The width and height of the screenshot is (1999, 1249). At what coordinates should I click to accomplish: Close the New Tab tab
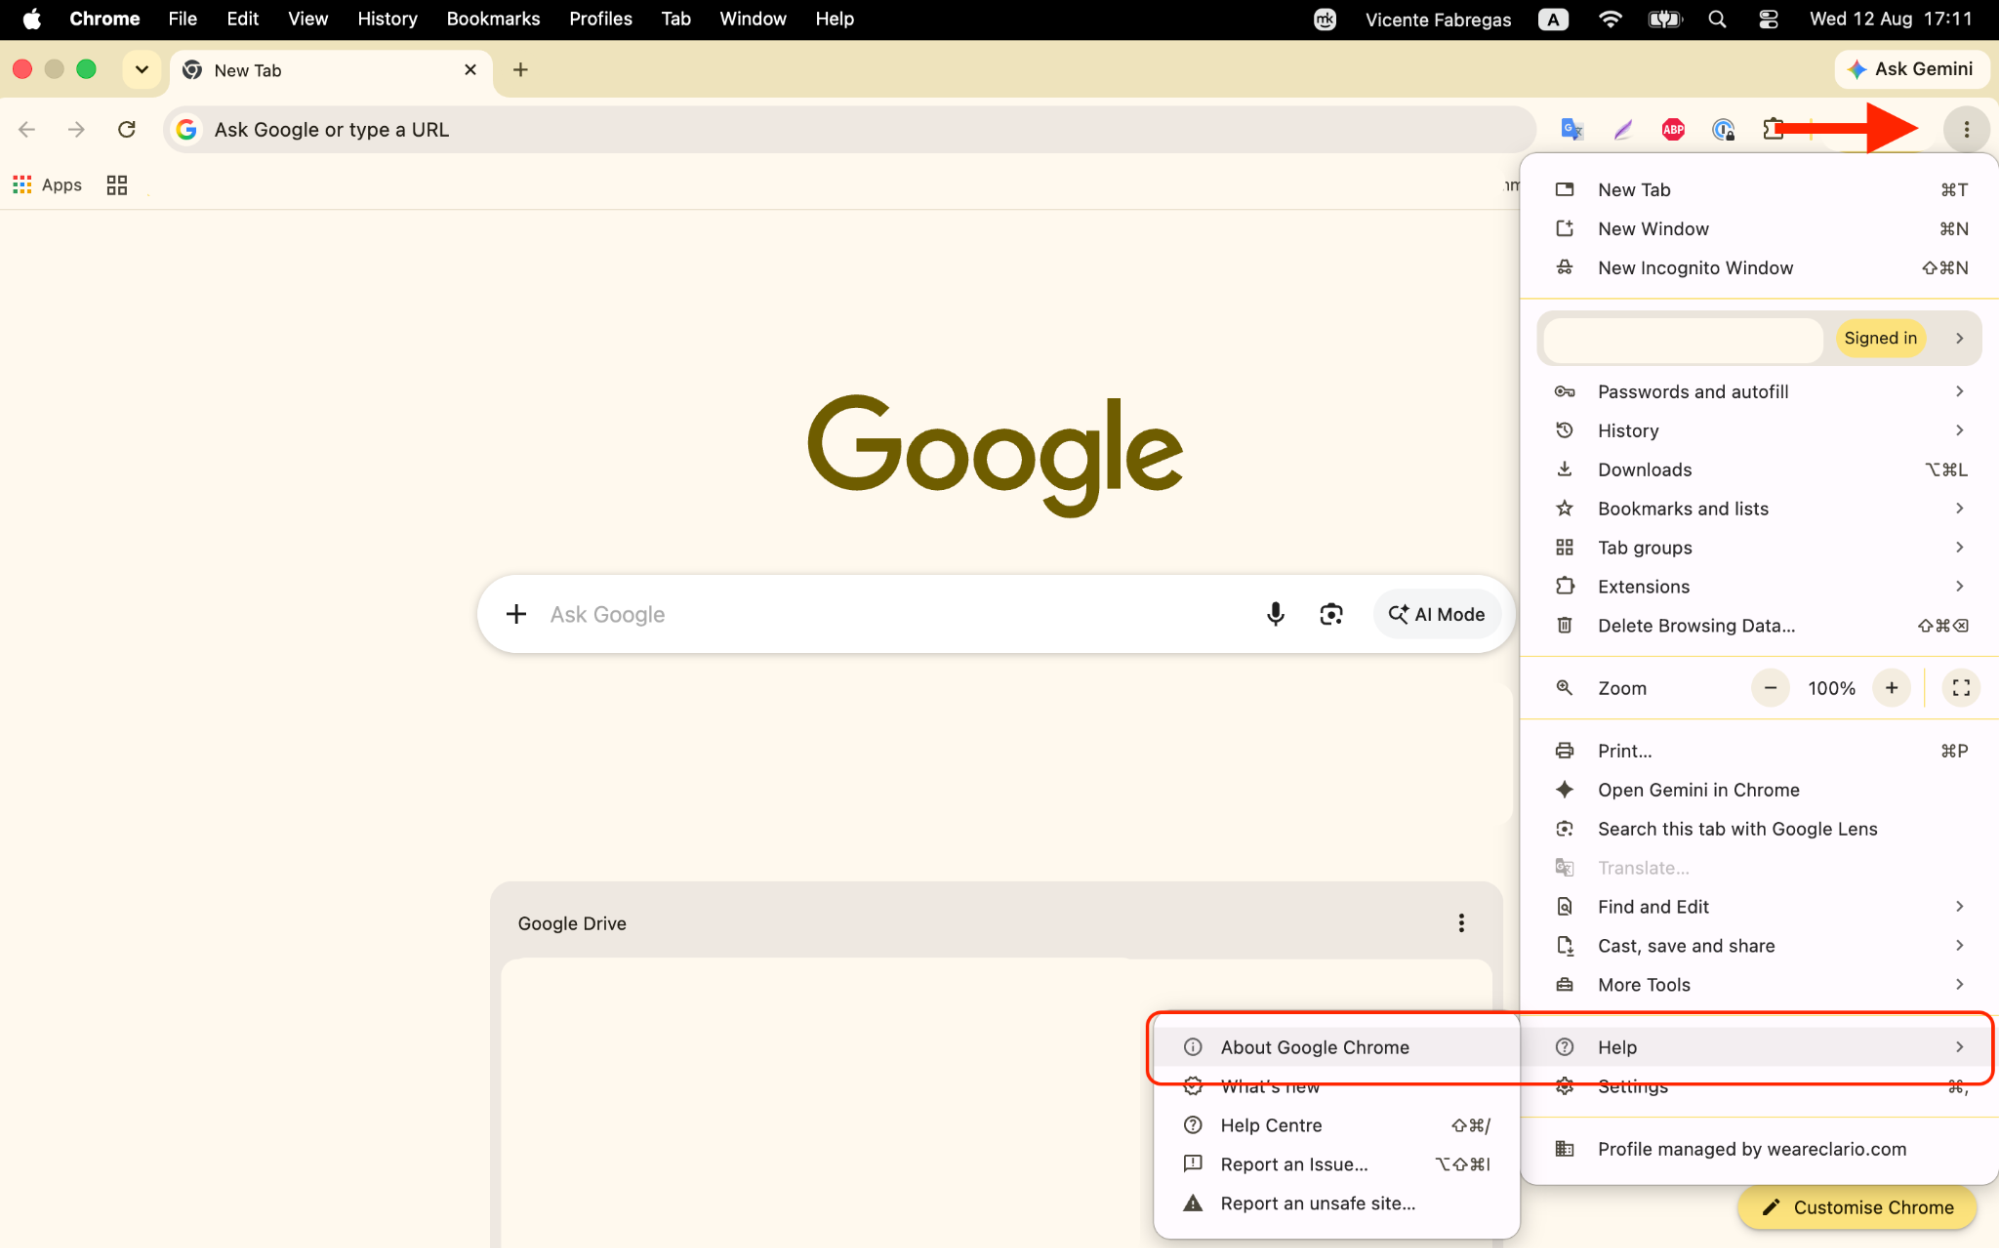point(470,70)
